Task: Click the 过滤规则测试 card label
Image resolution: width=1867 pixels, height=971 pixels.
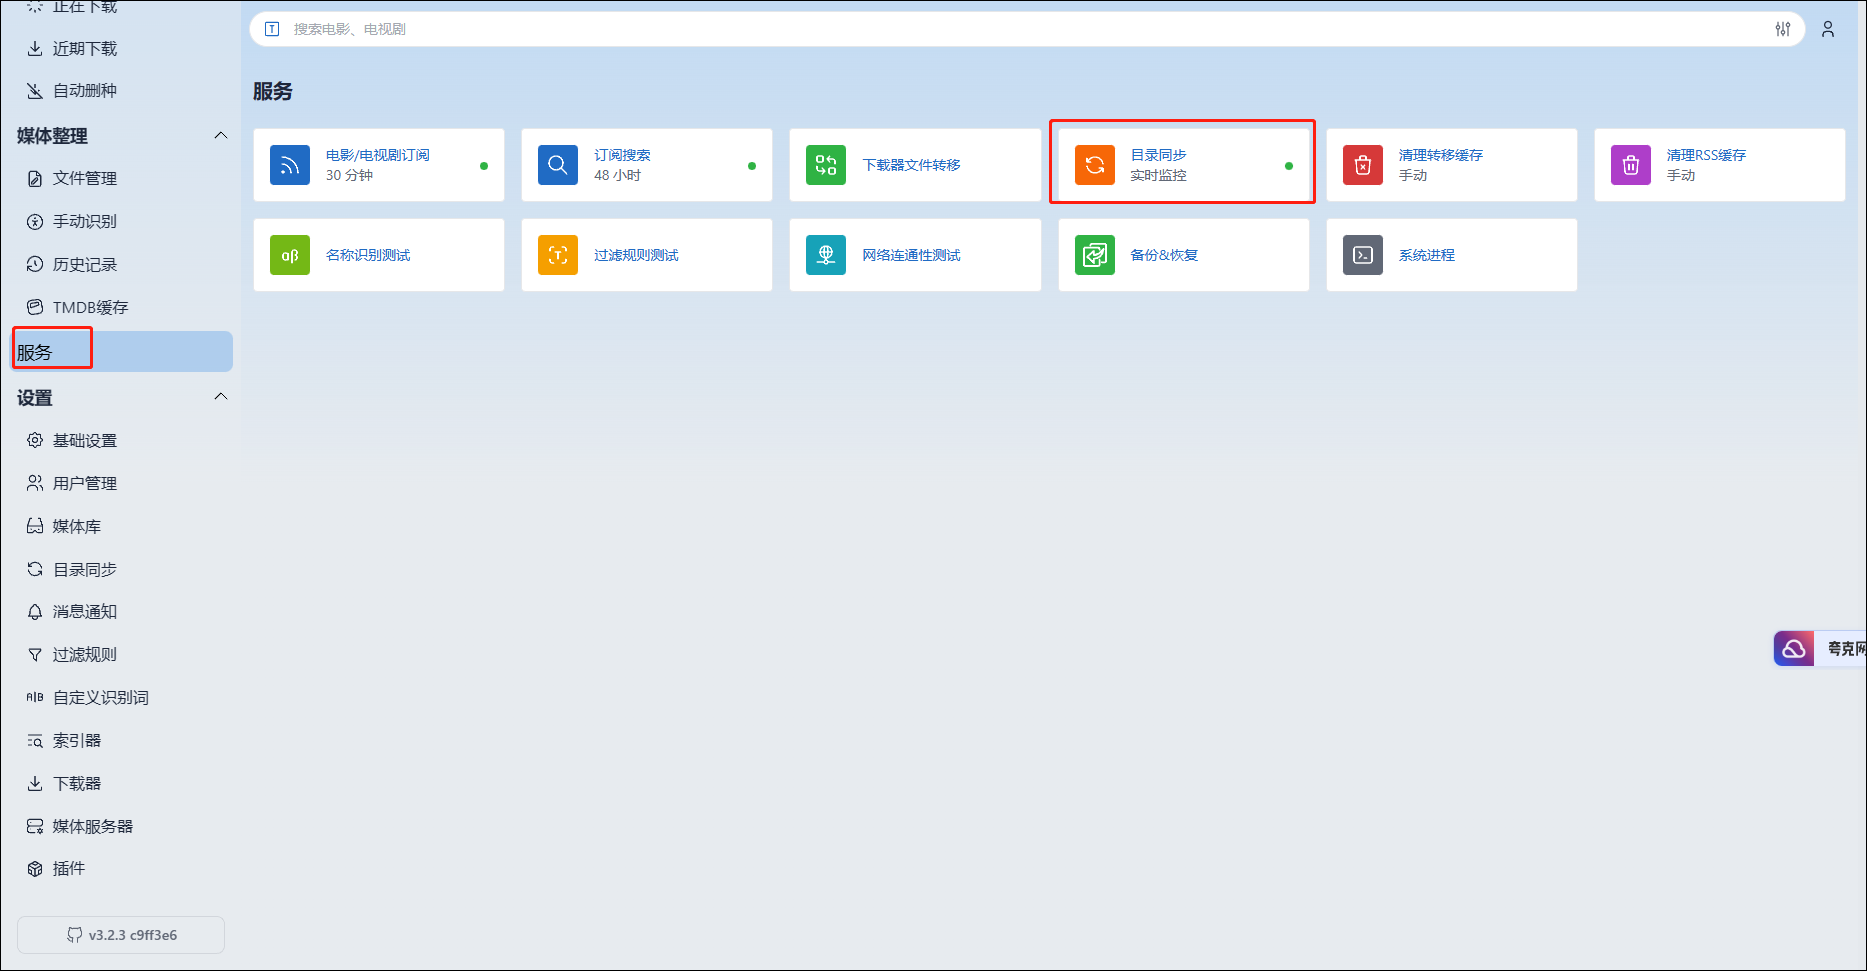Action: [636, 255]
